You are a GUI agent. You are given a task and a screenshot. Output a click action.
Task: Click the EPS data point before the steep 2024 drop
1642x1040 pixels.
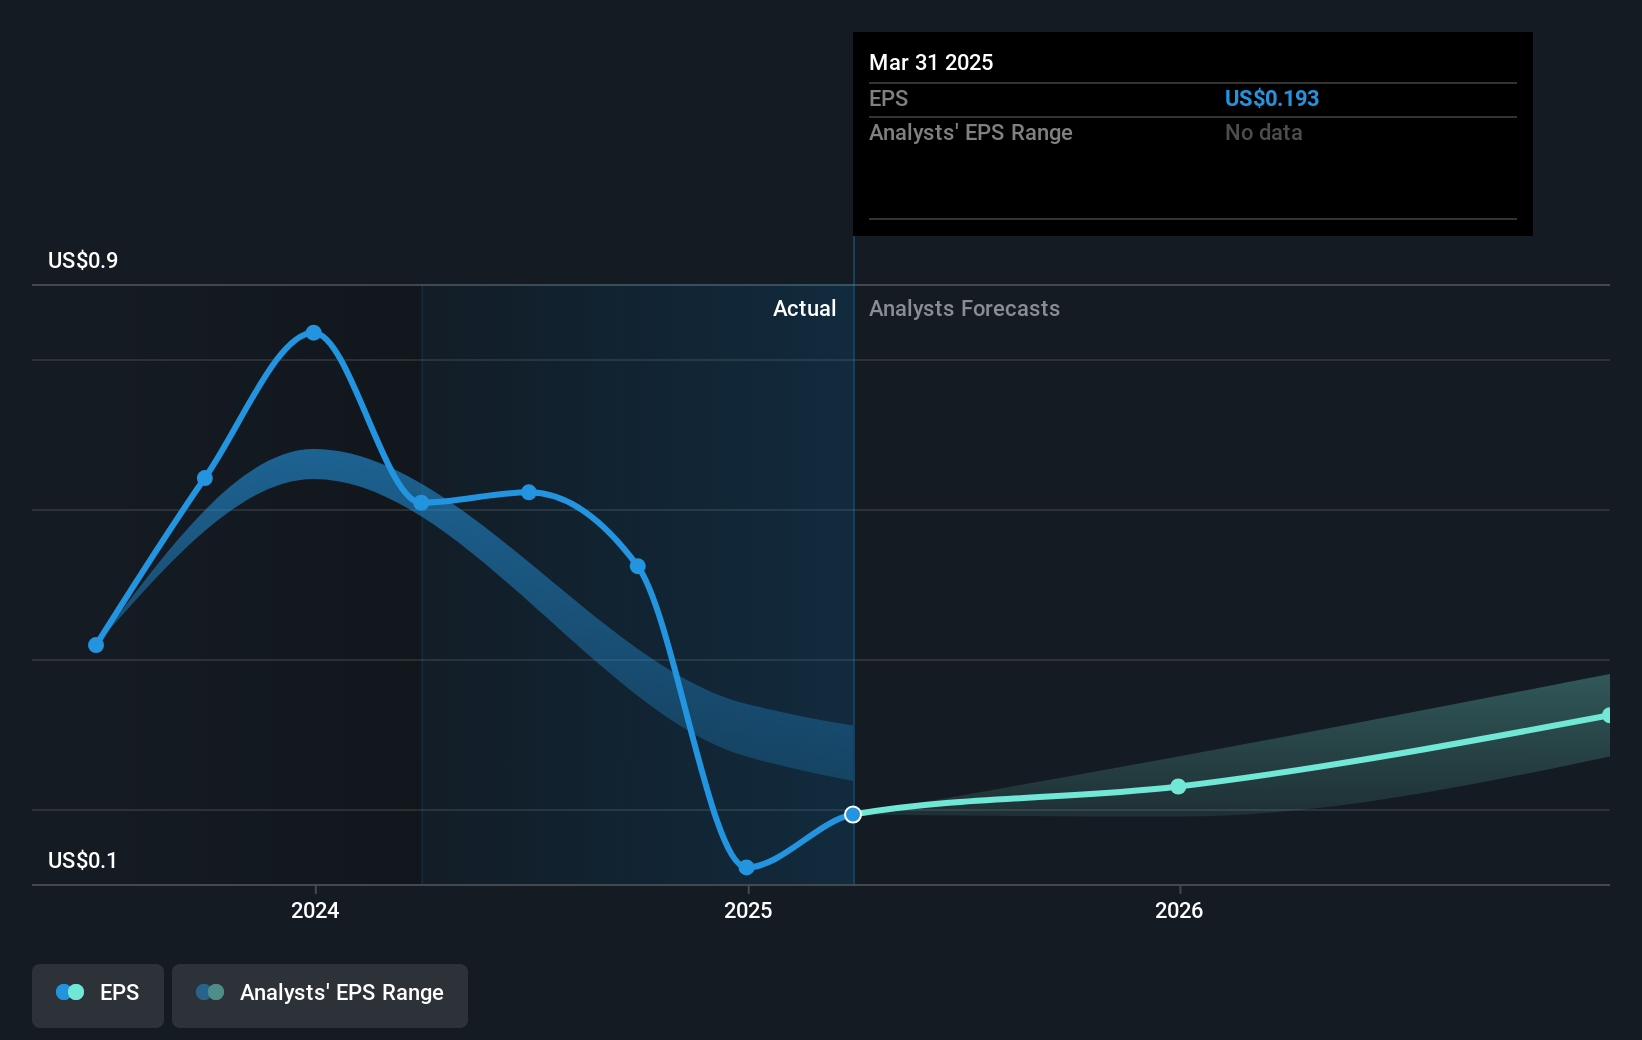coord(638,566)
